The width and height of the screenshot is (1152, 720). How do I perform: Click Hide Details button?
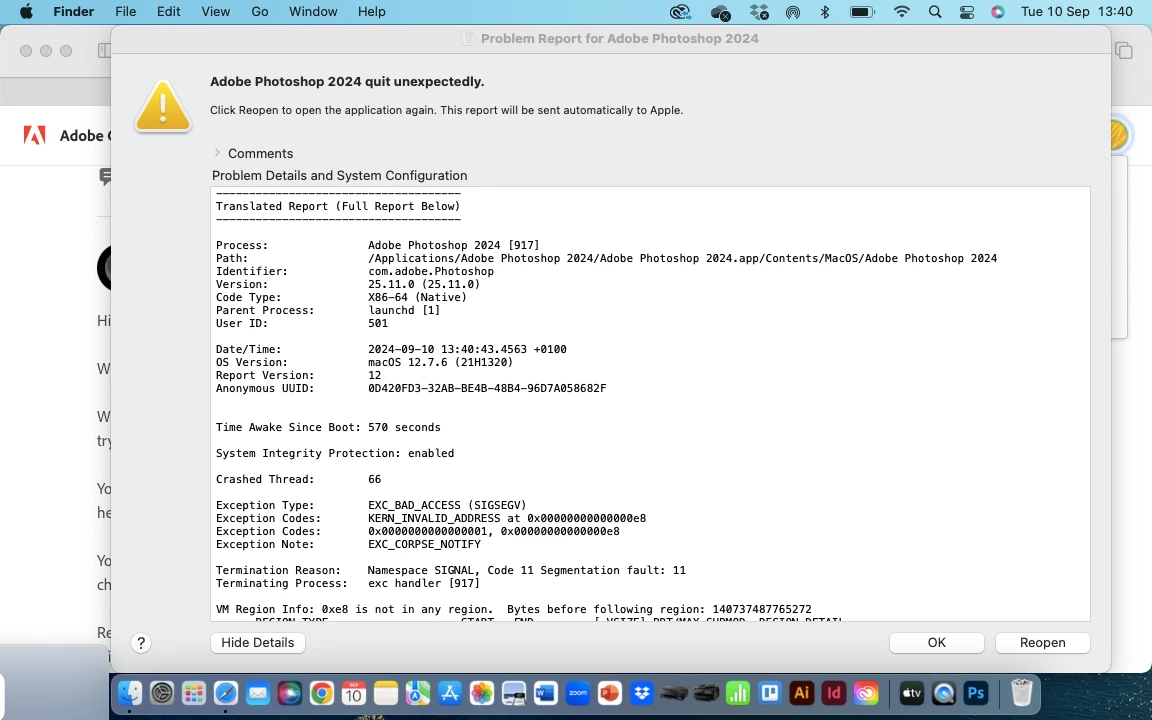click(x=258, y=642)
